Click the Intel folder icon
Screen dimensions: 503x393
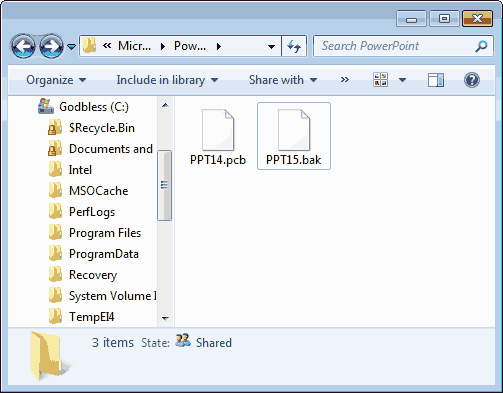click(55, 169)
